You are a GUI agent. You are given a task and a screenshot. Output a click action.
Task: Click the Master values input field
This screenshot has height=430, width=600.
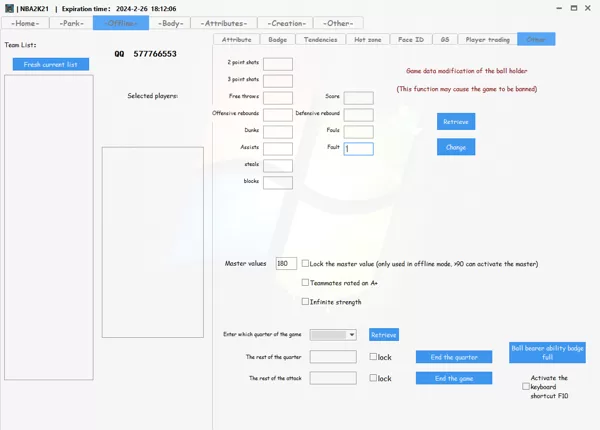pos(286,263)
